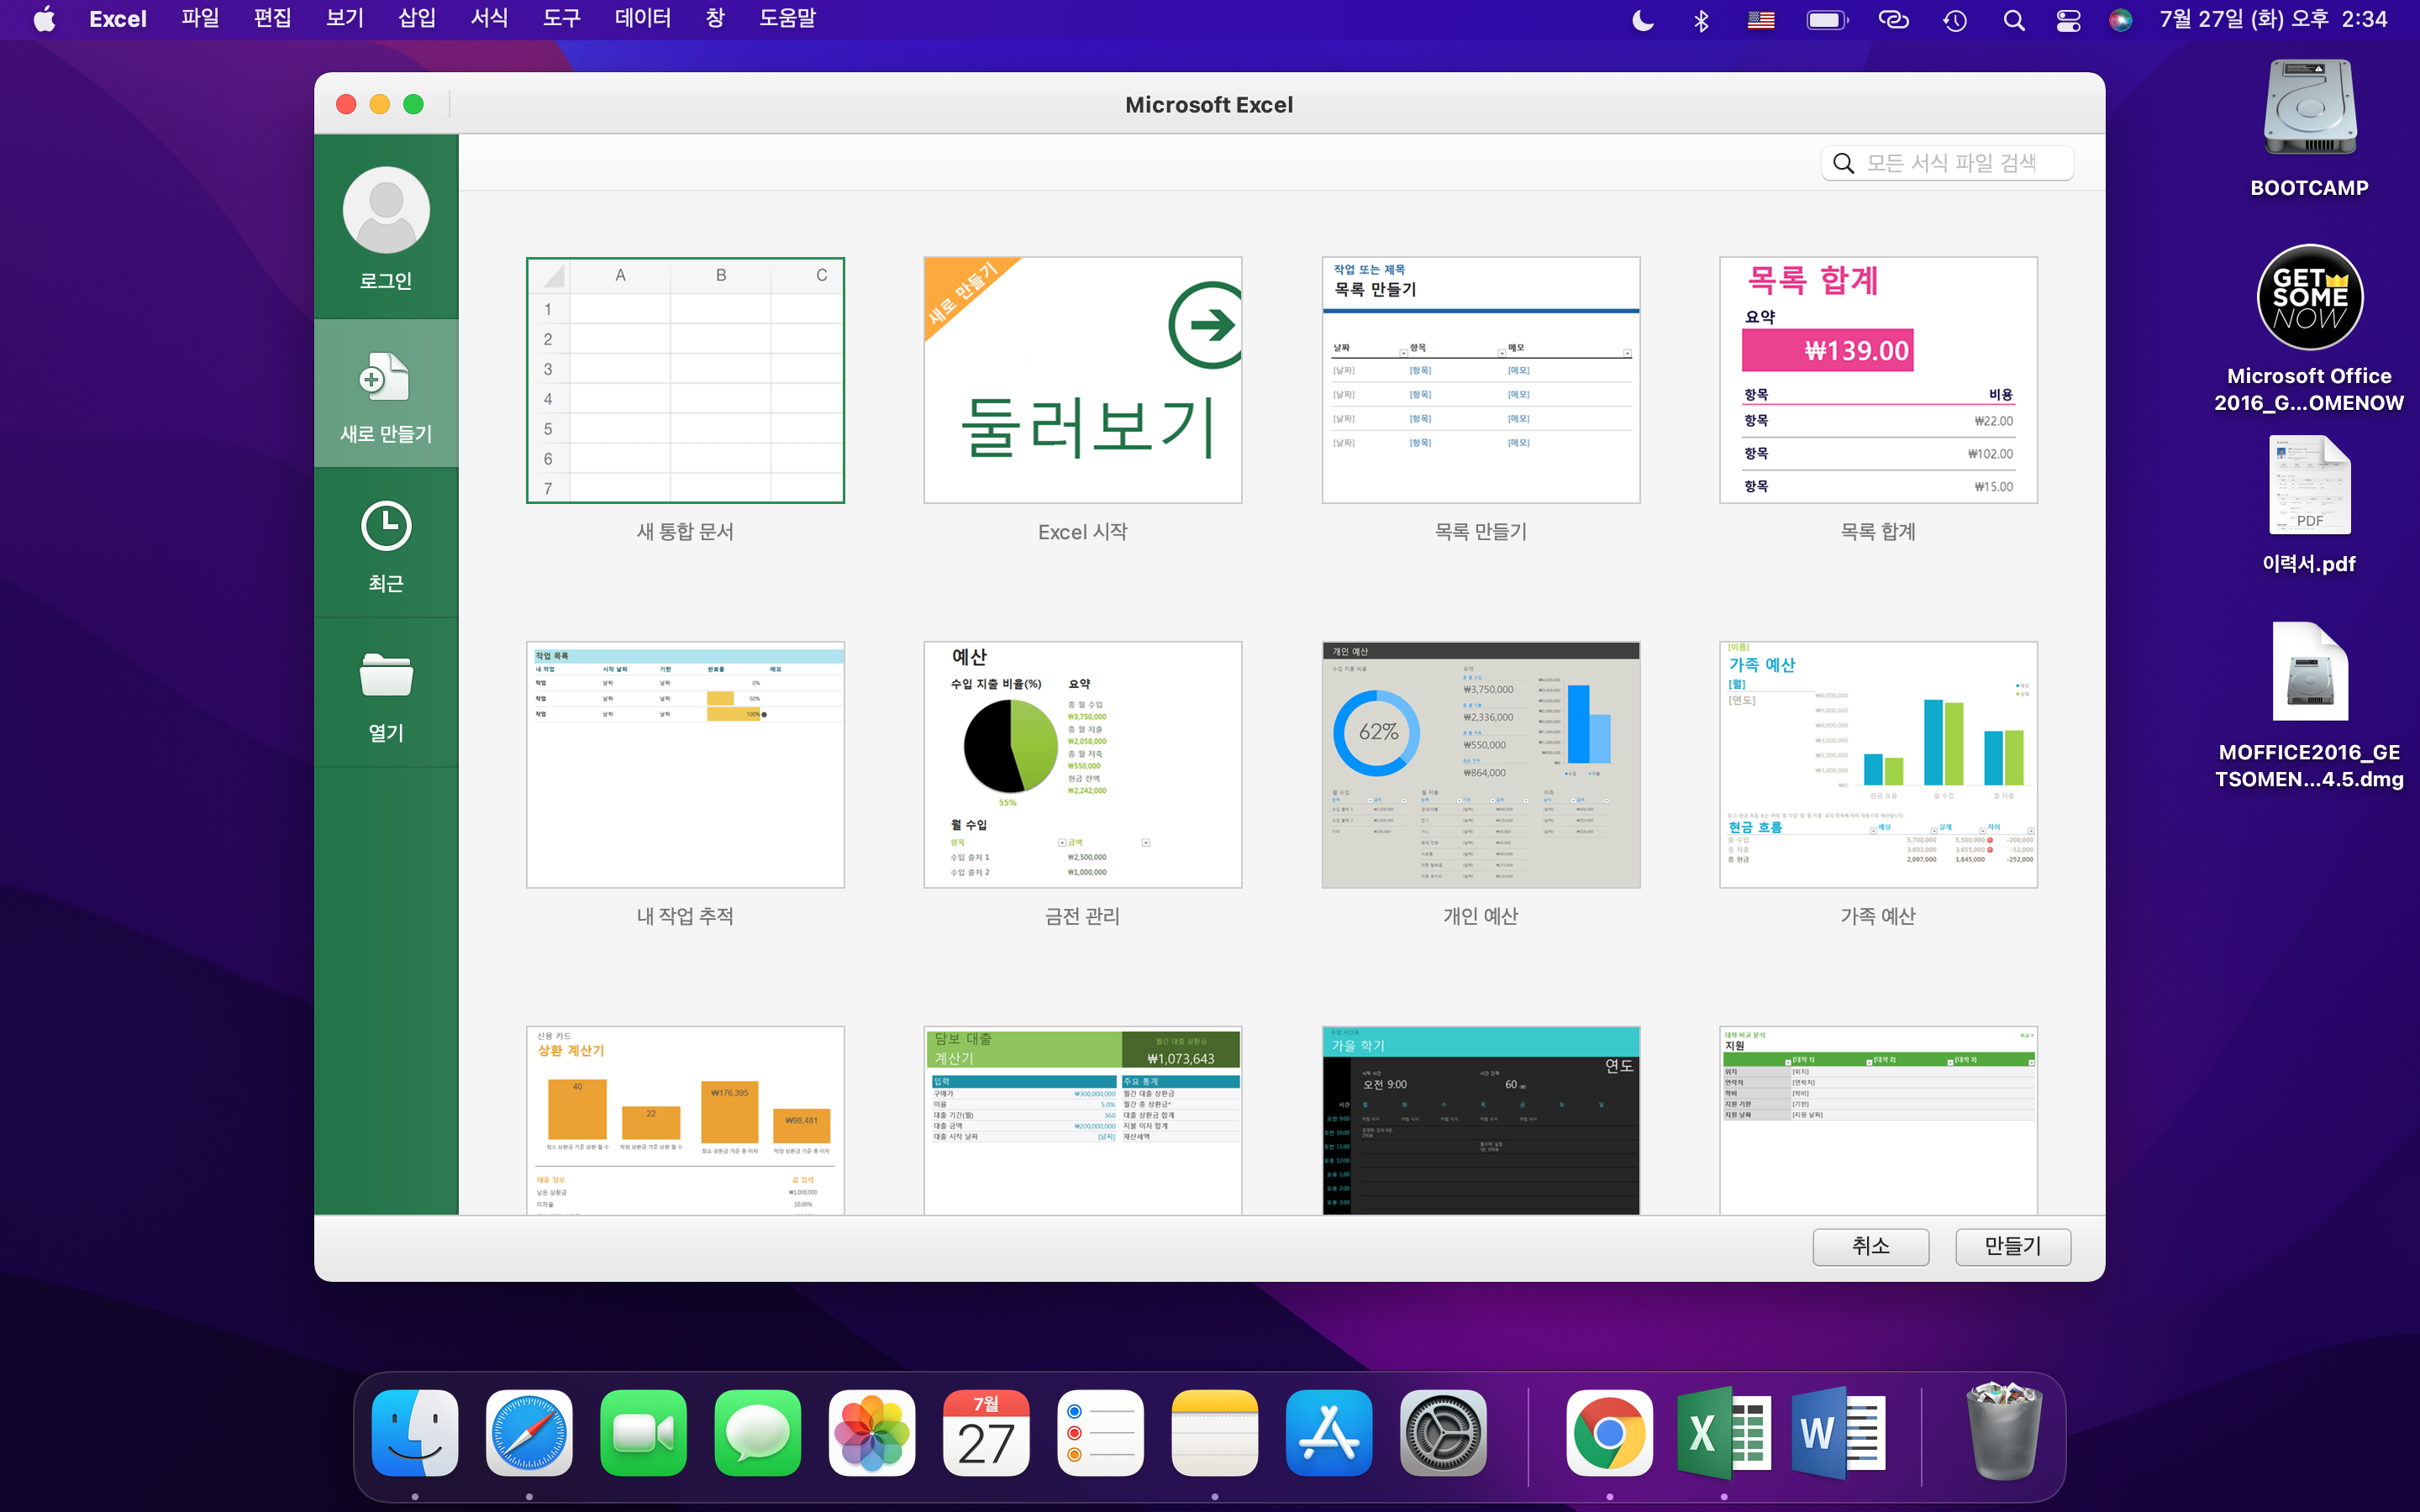The width and height of the screenshot is (2420, 1512).
Task: Select the MOFFICE2016 dmg file on desktop
Action: point(2310,672)
